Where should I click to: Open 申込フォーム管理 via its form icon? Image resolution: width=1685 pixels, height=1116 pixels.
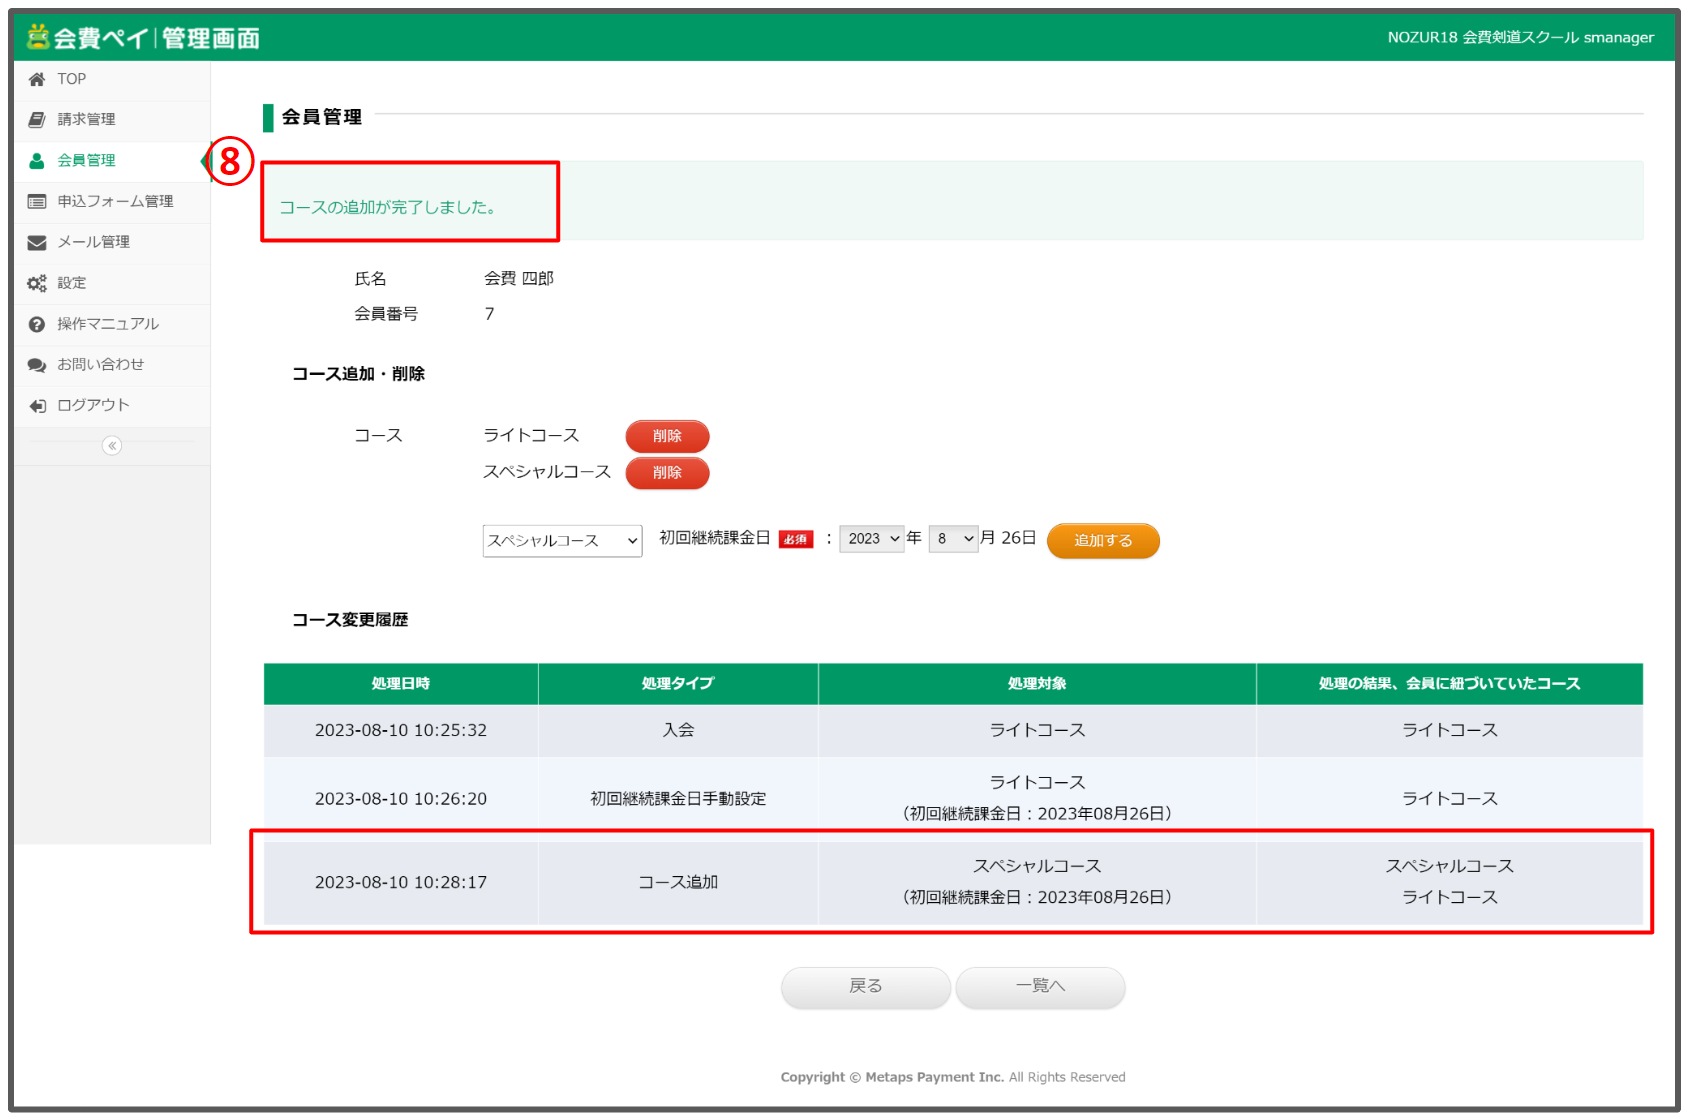pos(36,201)
